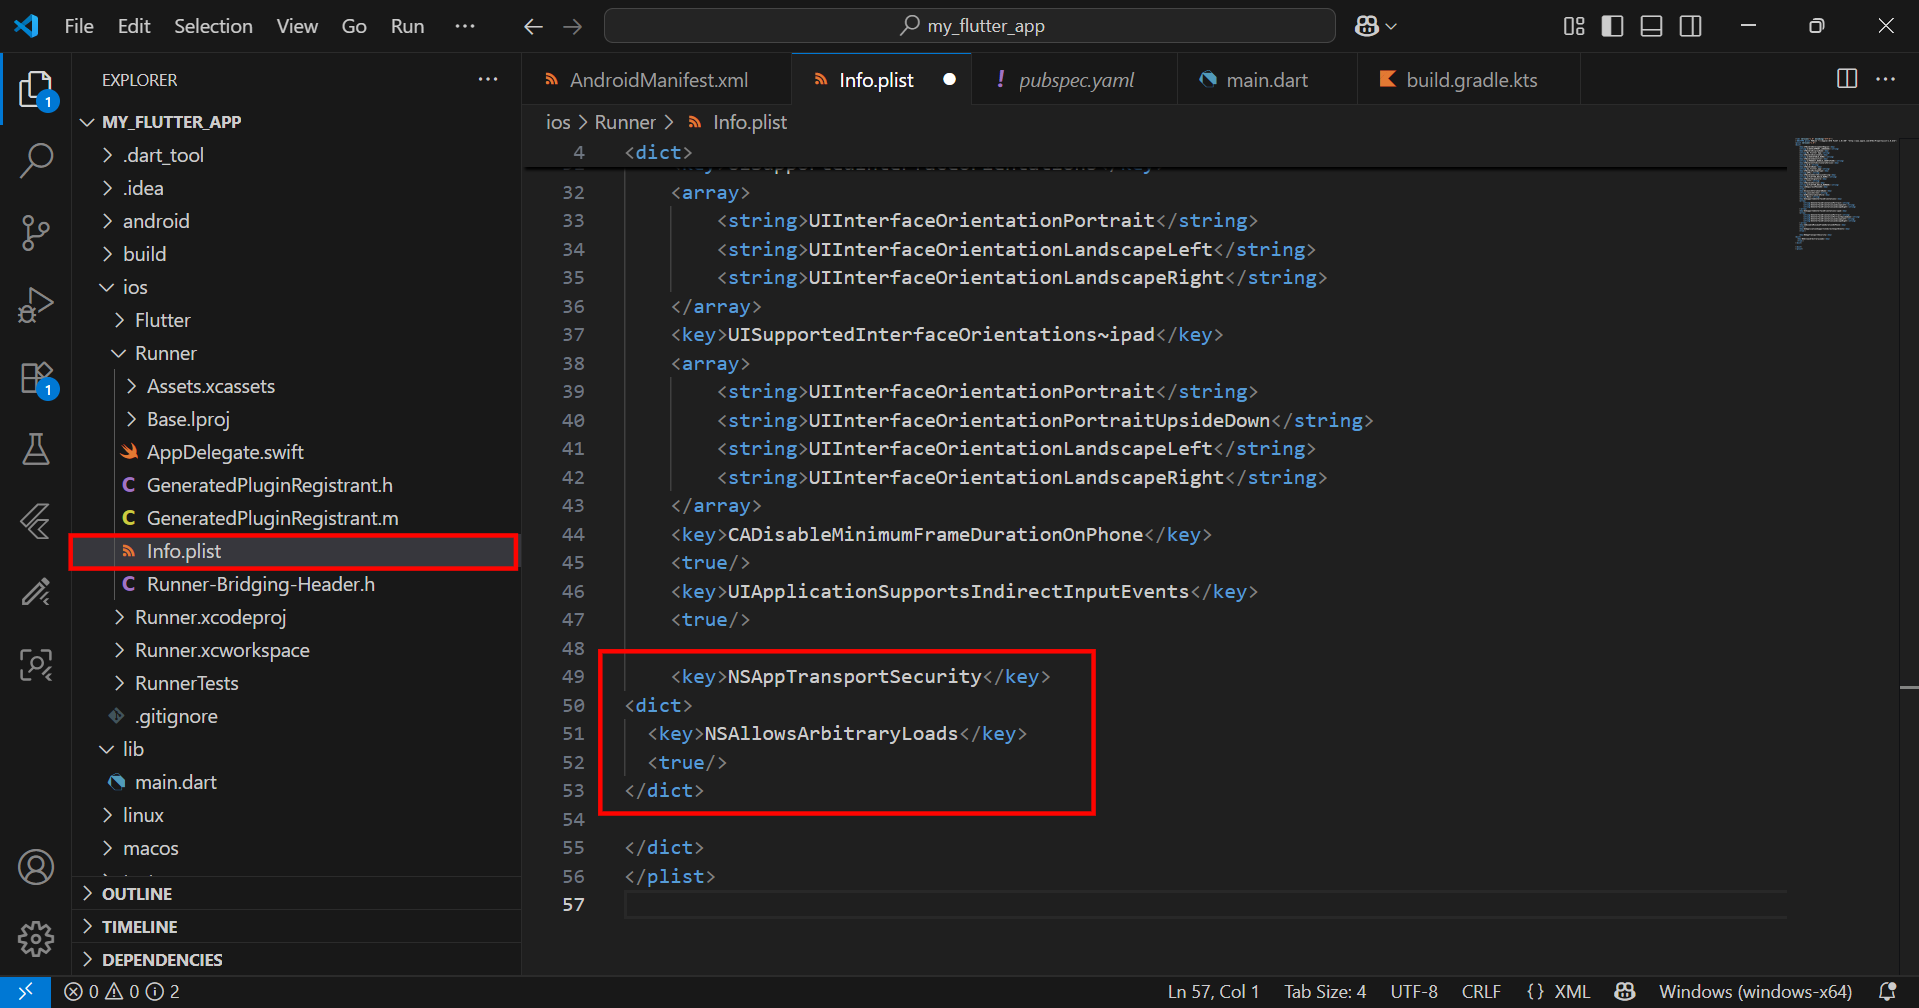This screenshot has width=1919, height=1008.
Task: Open notifications bell in status bar
Action: 1887,992
